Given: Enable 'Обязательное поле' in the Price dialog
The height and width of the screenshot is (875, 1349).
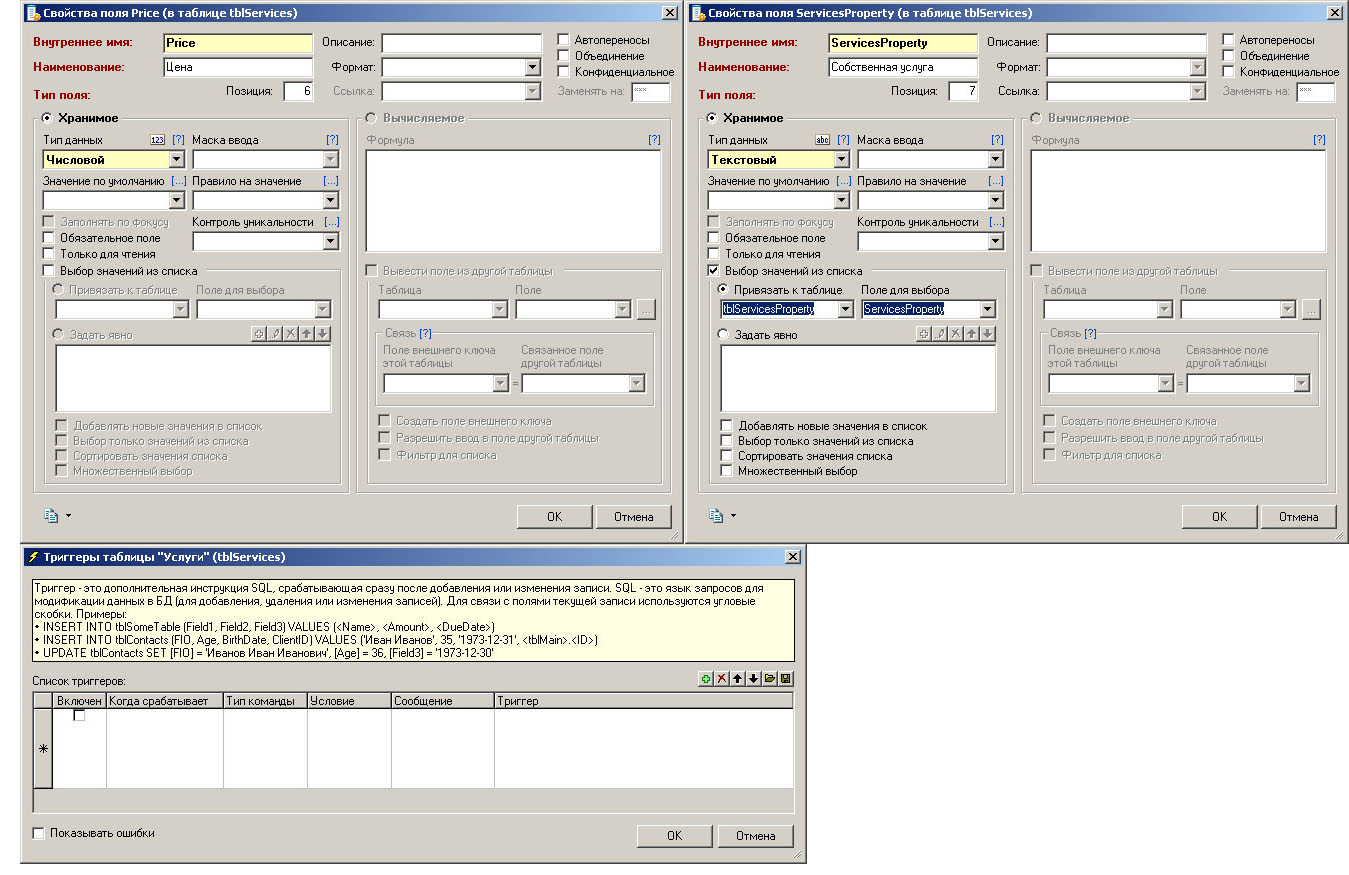Looking at the screenshot, I should [48, 238].
